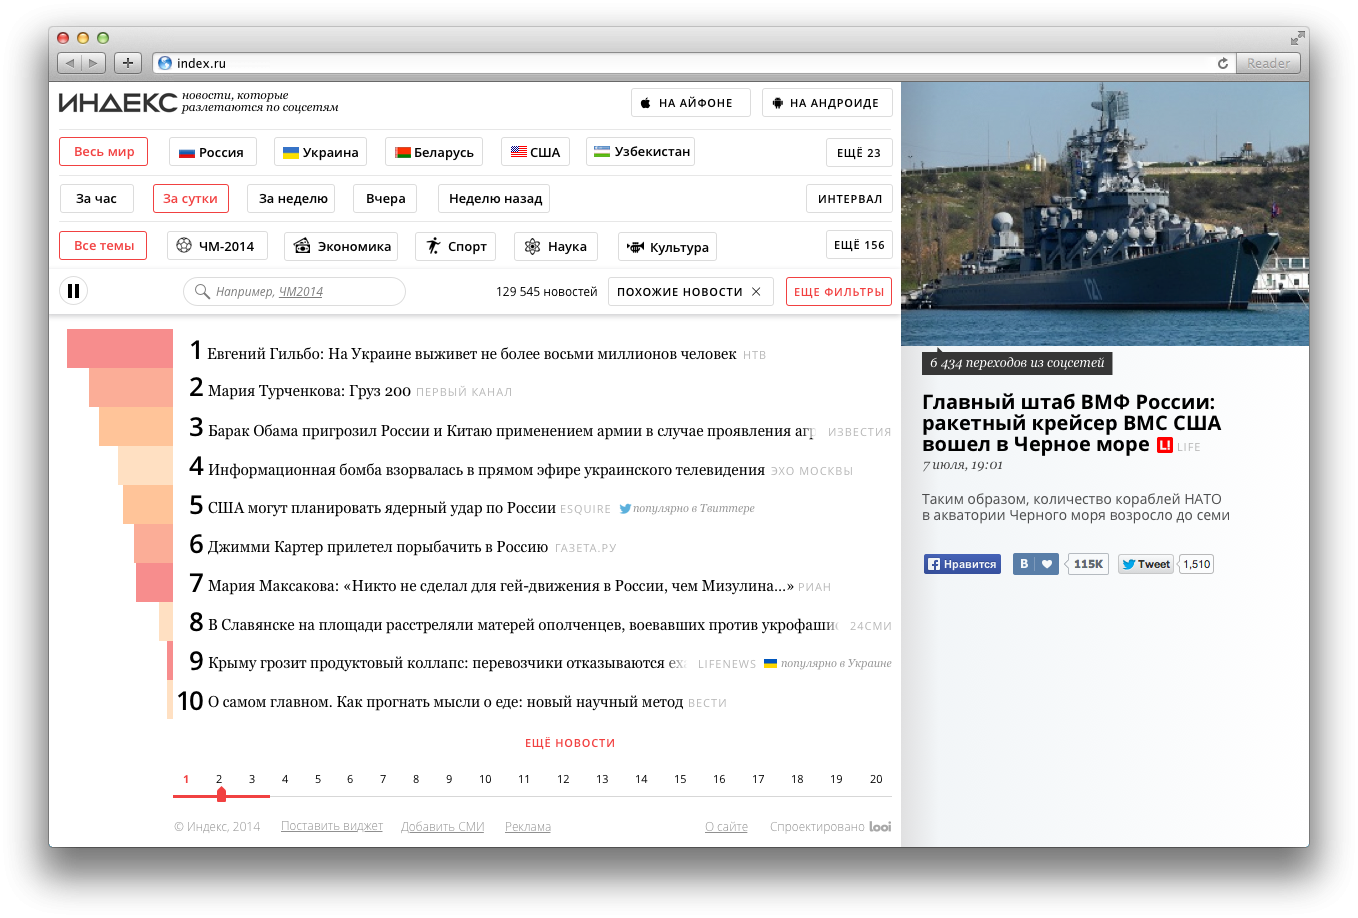1358x918 pixels.
Task: Pause the news feed auto-update
Action: coord(73,291)
